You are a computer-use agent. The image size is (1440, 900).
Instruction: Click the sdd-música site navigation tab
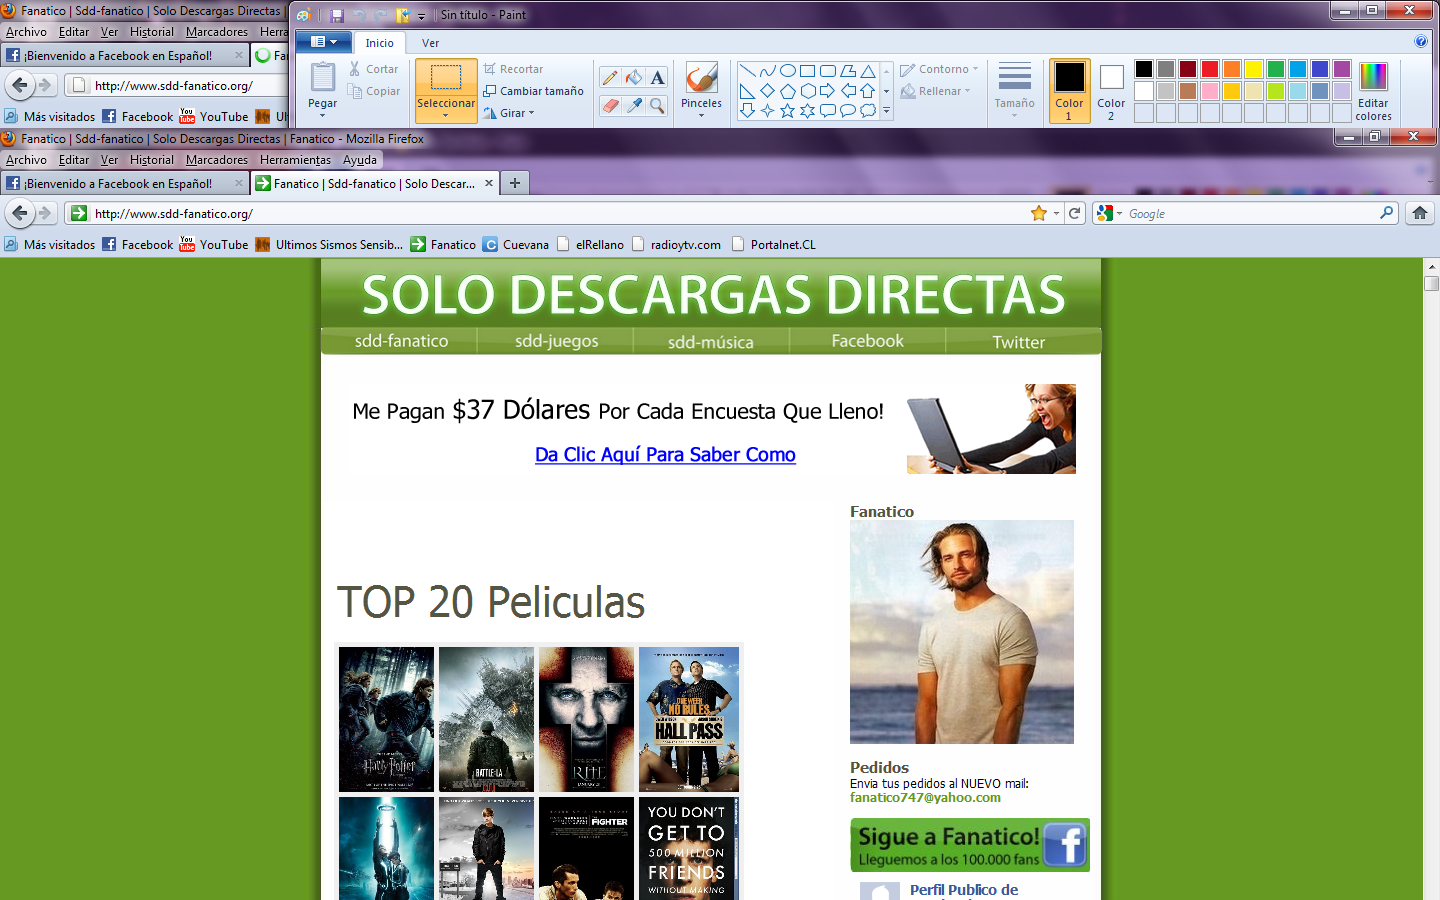711,341
